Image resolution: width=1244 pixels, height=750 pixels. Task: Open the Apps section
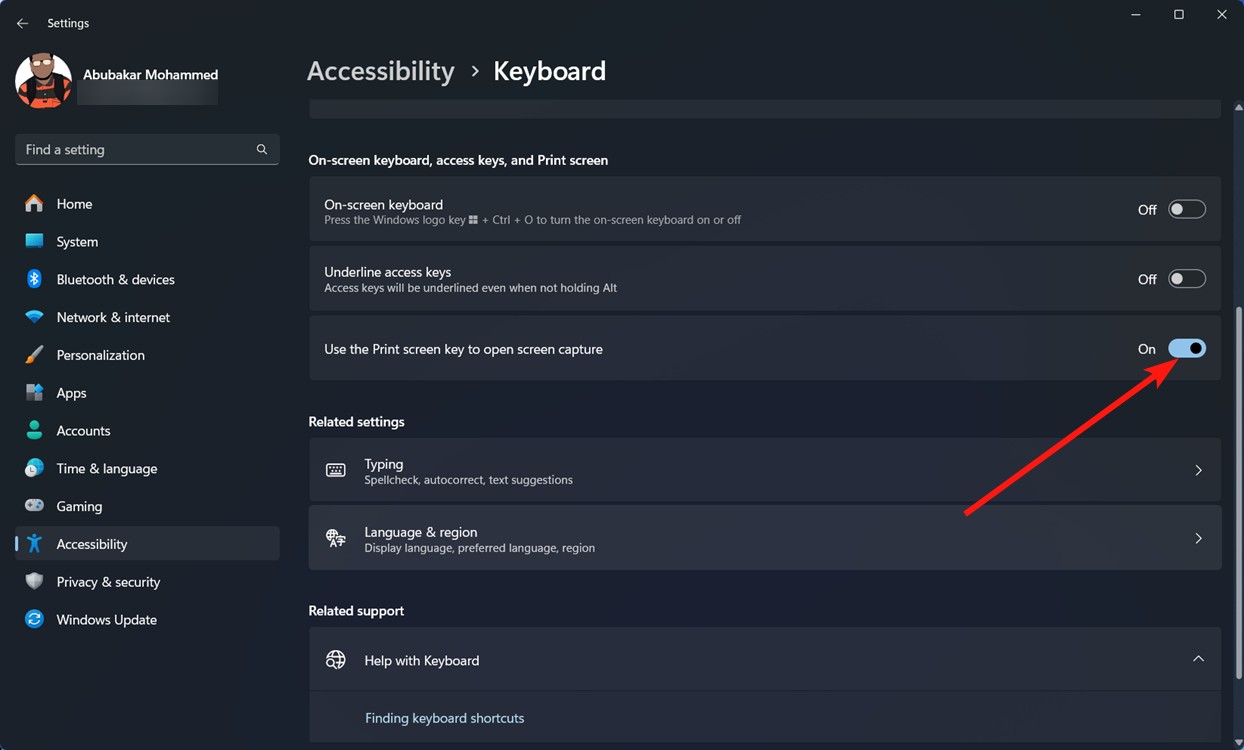(70, 393)
